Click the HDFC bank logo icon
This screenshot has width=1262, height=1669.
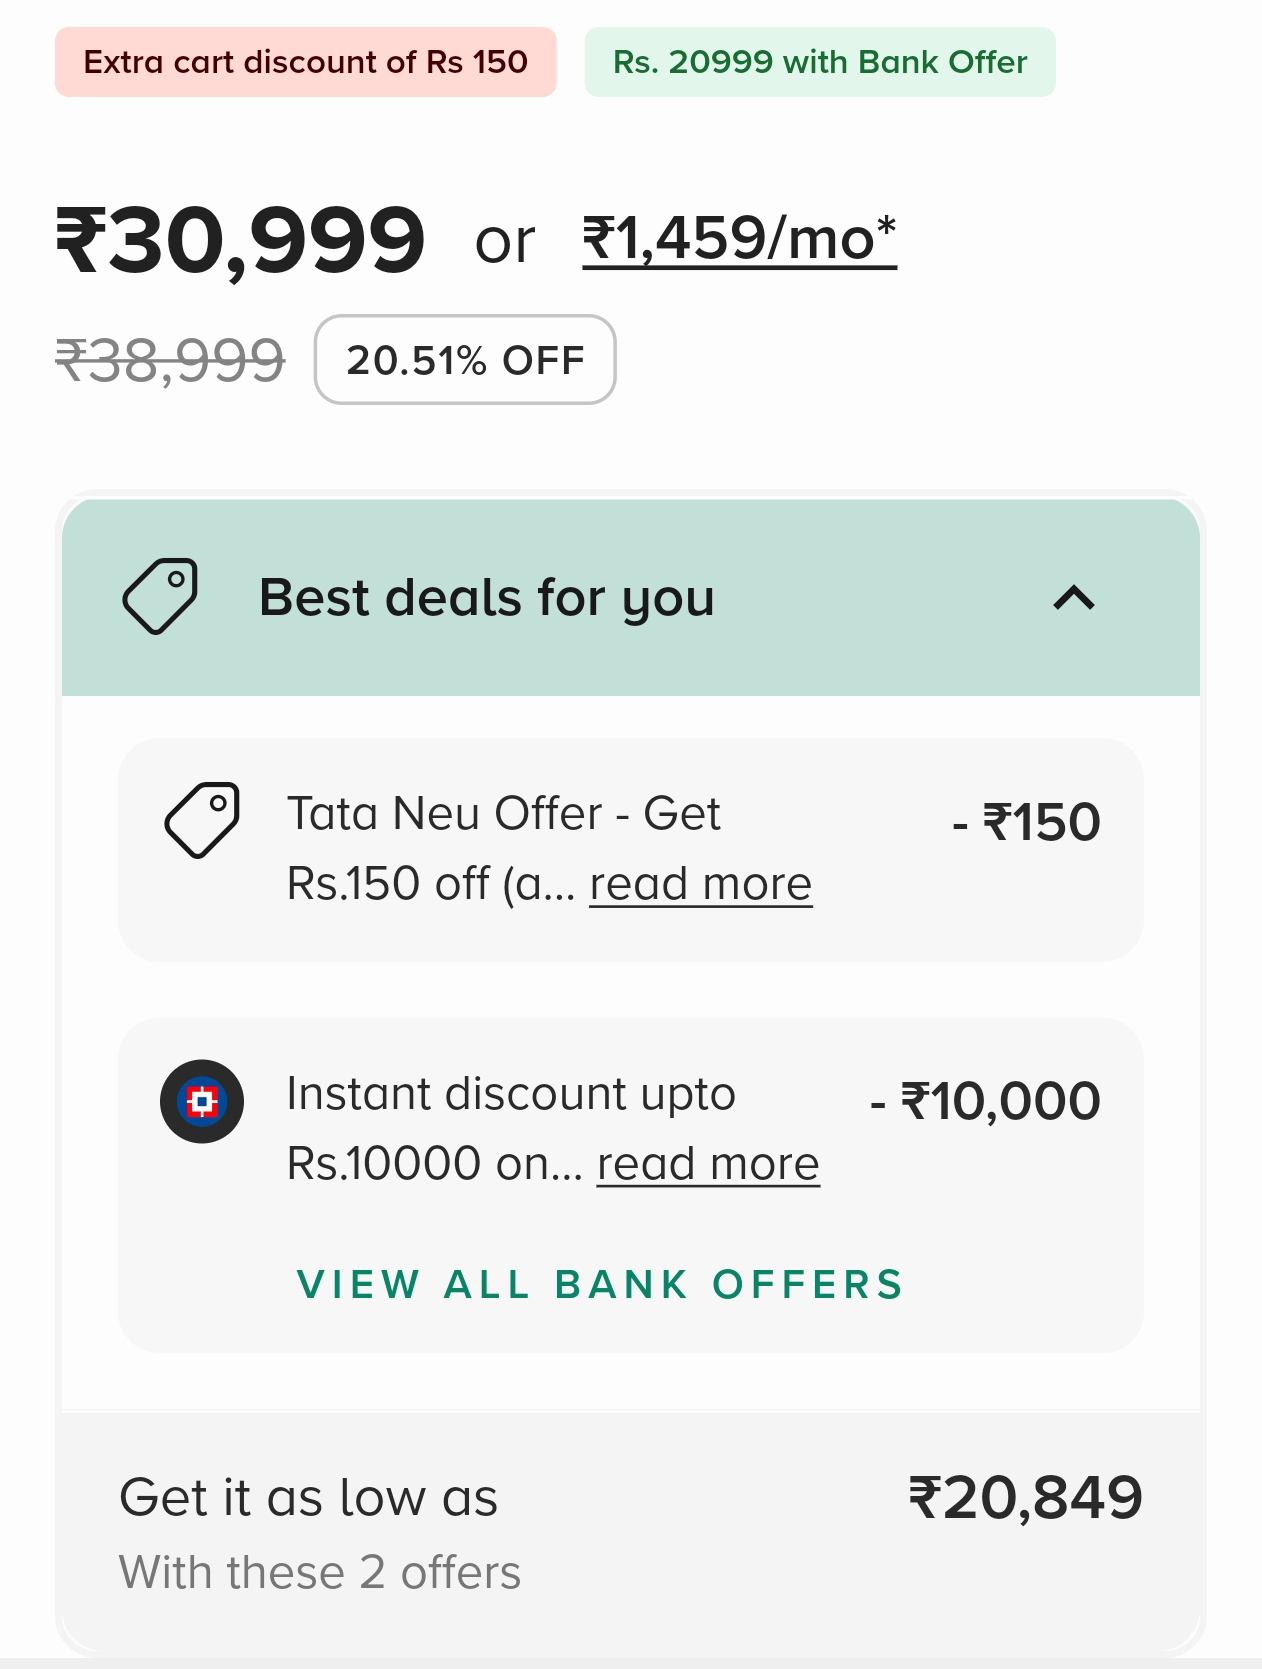tap(202, 1101)
